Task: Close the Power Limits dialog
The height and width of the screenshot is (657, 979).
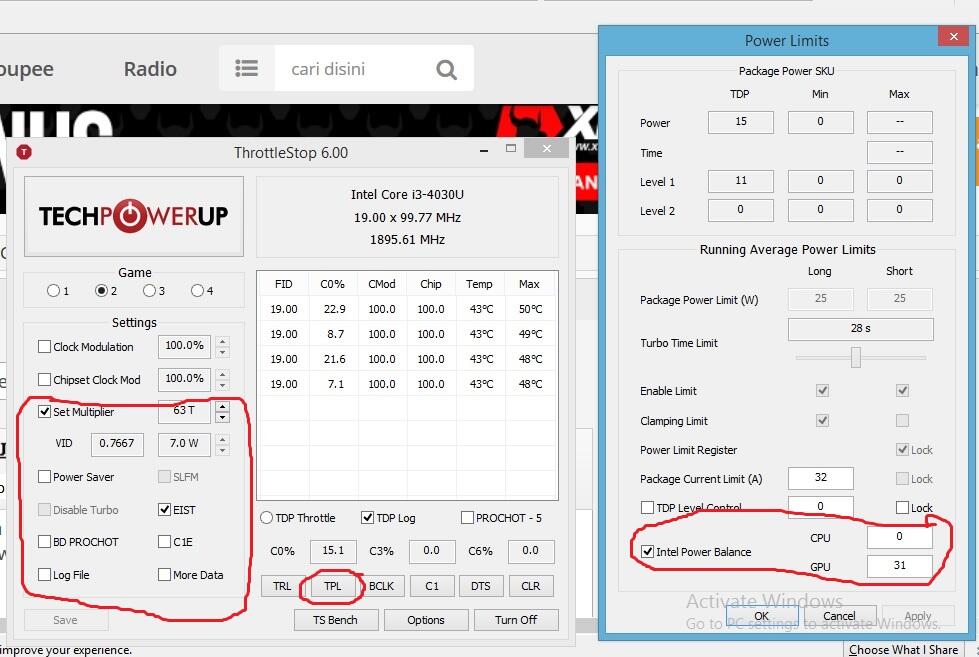Action: pos(953,36)
